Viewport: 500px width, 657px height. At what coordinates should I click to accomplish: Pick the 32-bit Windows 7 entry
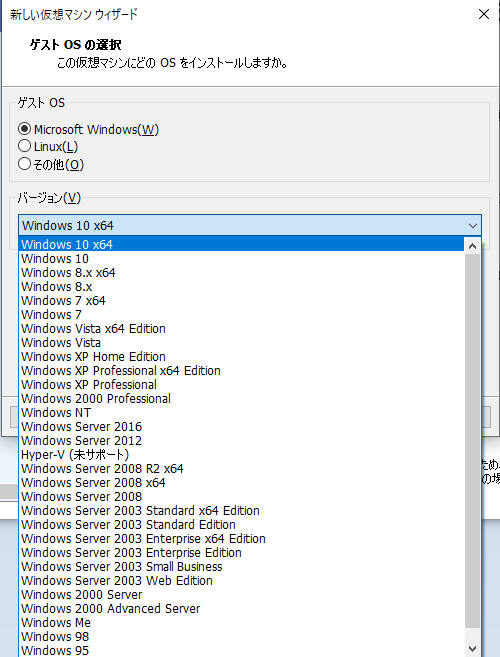click(x=242, y=314)
